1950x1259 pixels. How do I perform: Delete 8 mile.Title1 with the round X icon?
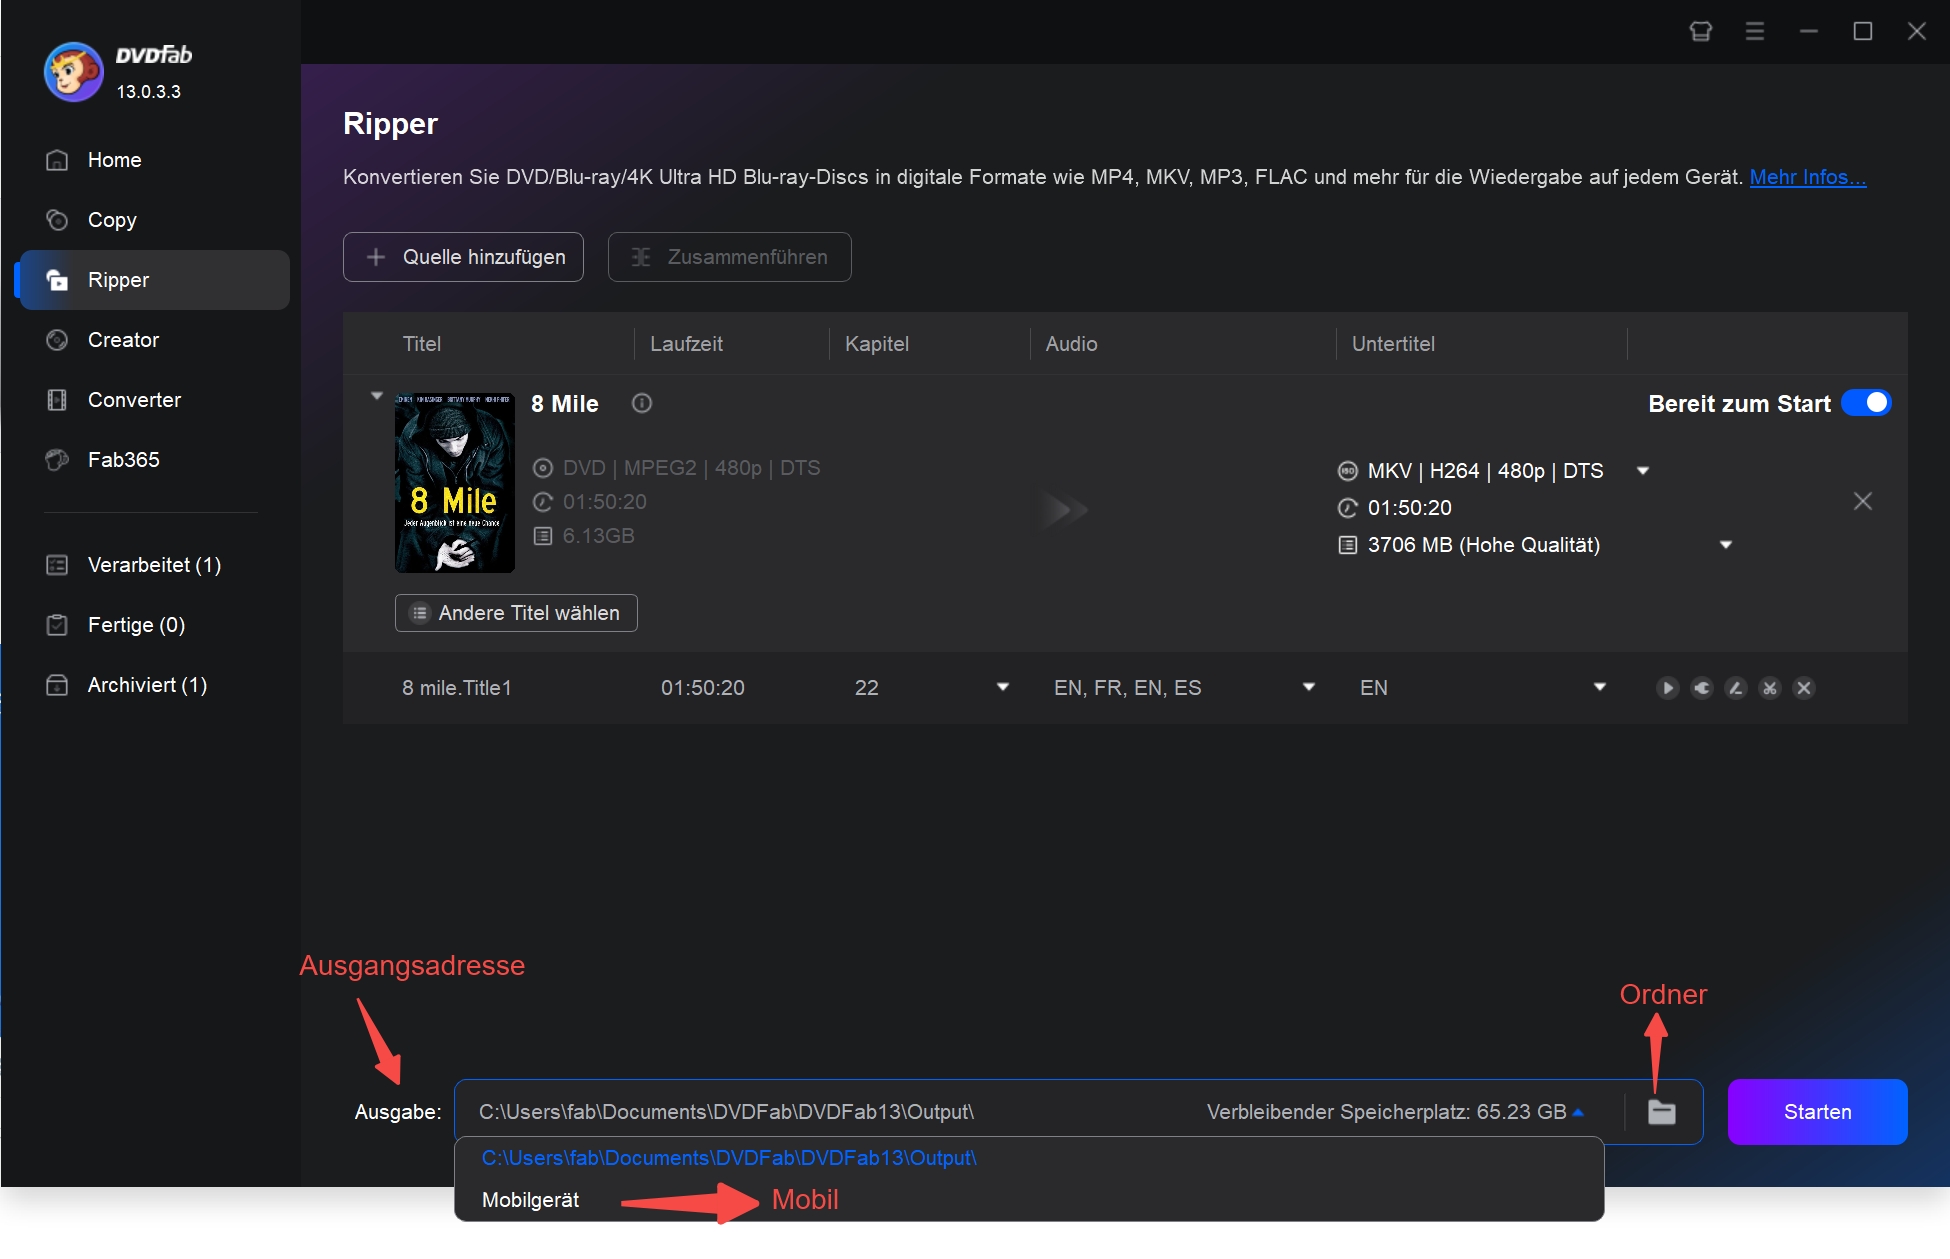tap(1804, 688)
